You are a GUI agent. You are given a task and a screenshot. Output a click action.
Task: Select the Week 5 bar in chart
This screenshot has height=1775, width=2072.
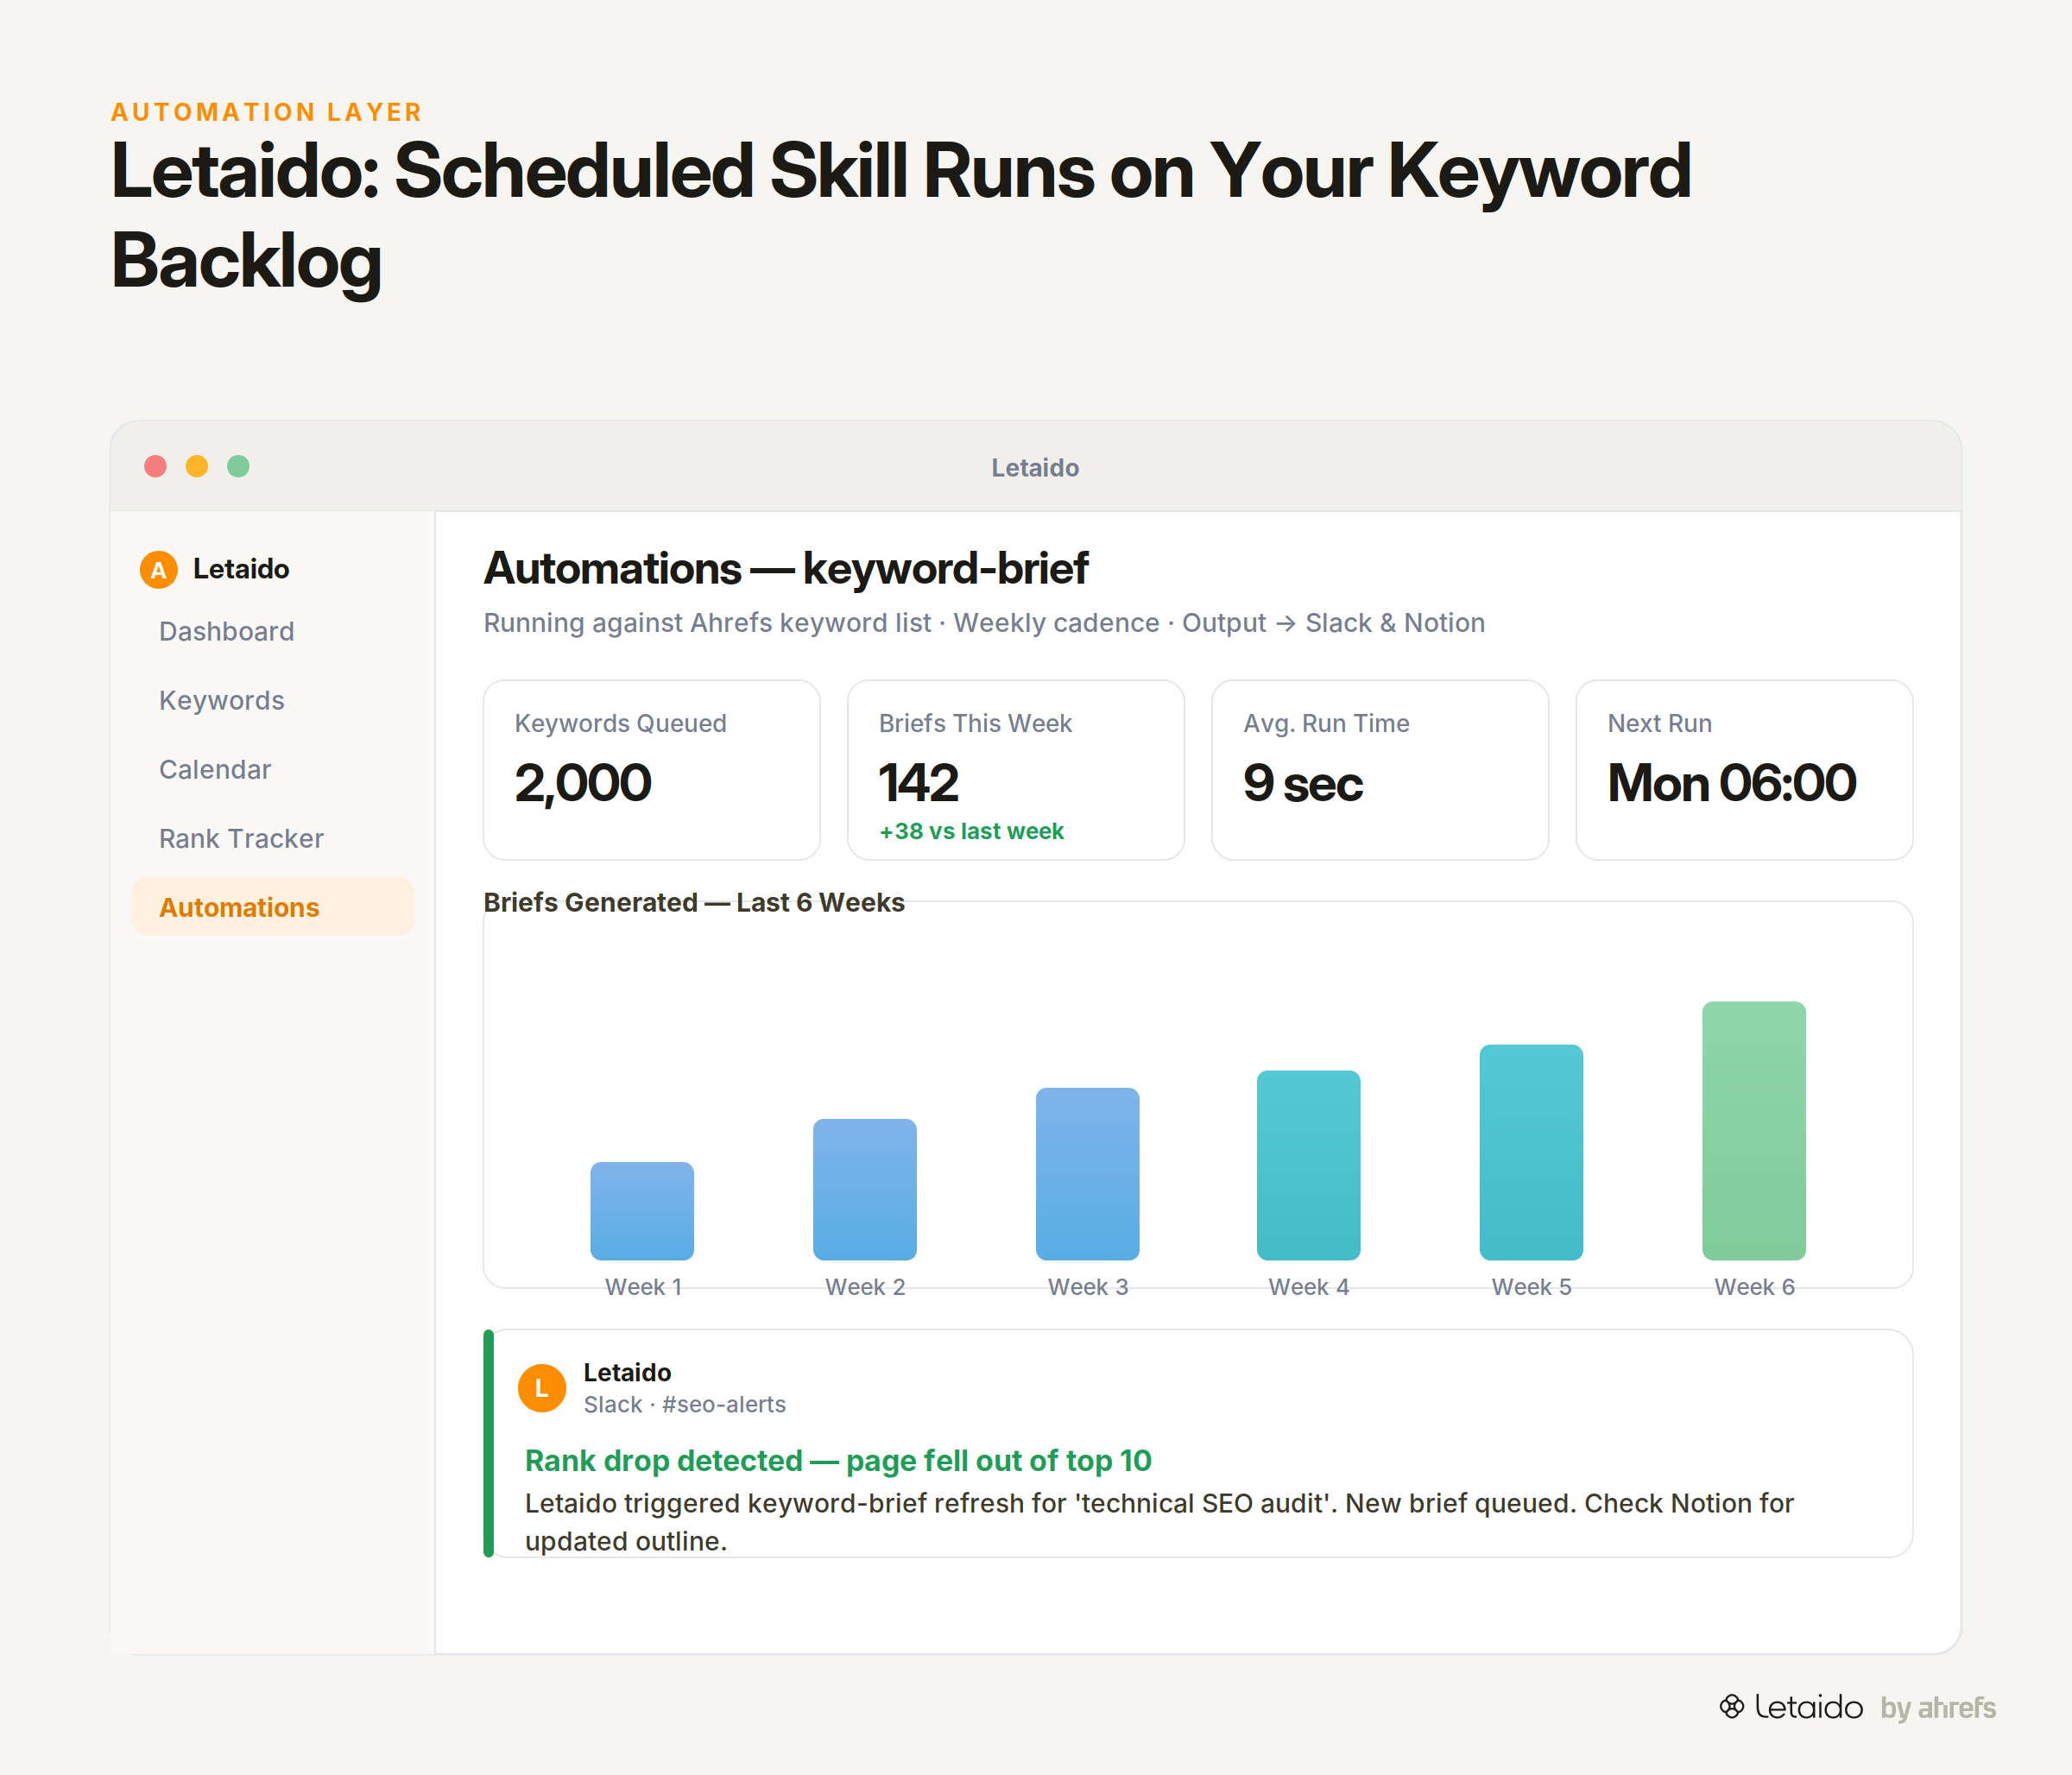pyautogui.click(x=1532, y=1152)
